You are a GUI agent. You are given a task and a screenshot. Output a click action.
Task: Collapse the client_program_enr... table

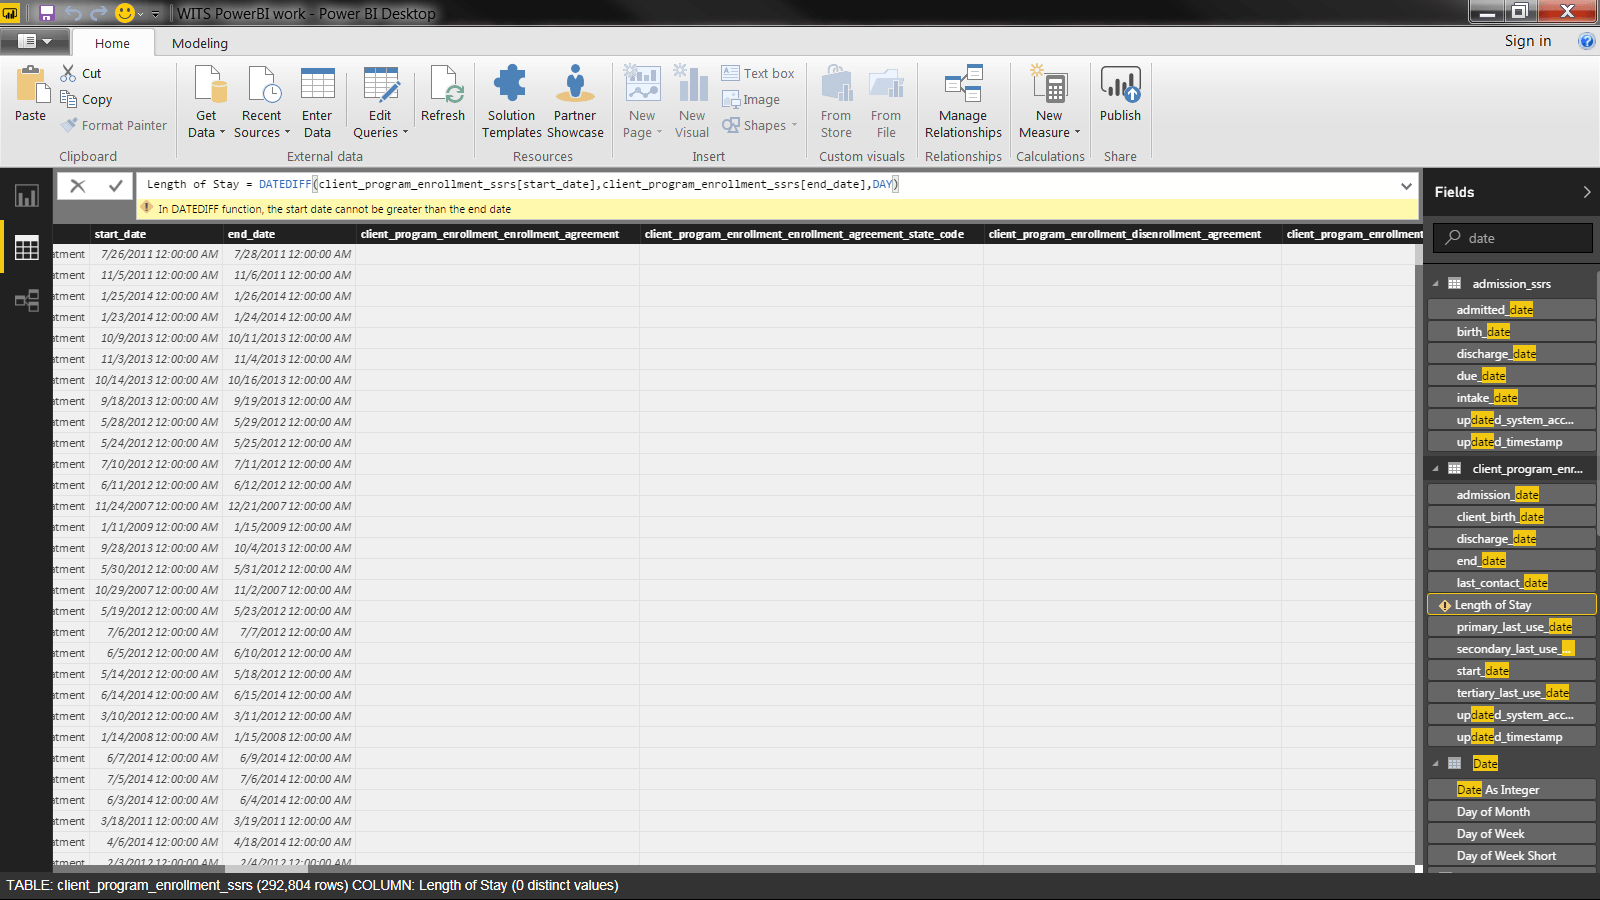(1436, 469)
